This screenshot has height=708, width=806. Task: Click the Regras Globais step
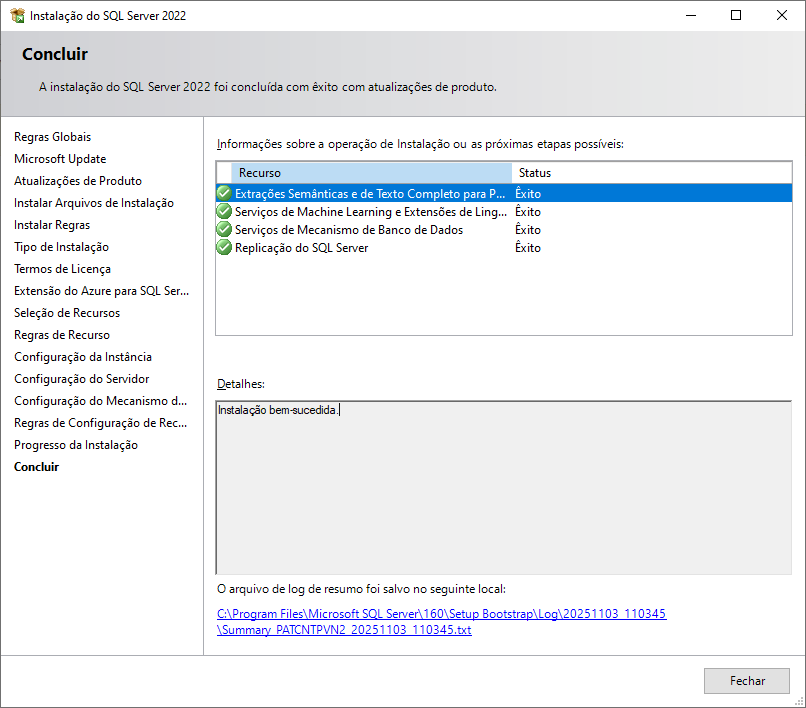pos(52,137)
